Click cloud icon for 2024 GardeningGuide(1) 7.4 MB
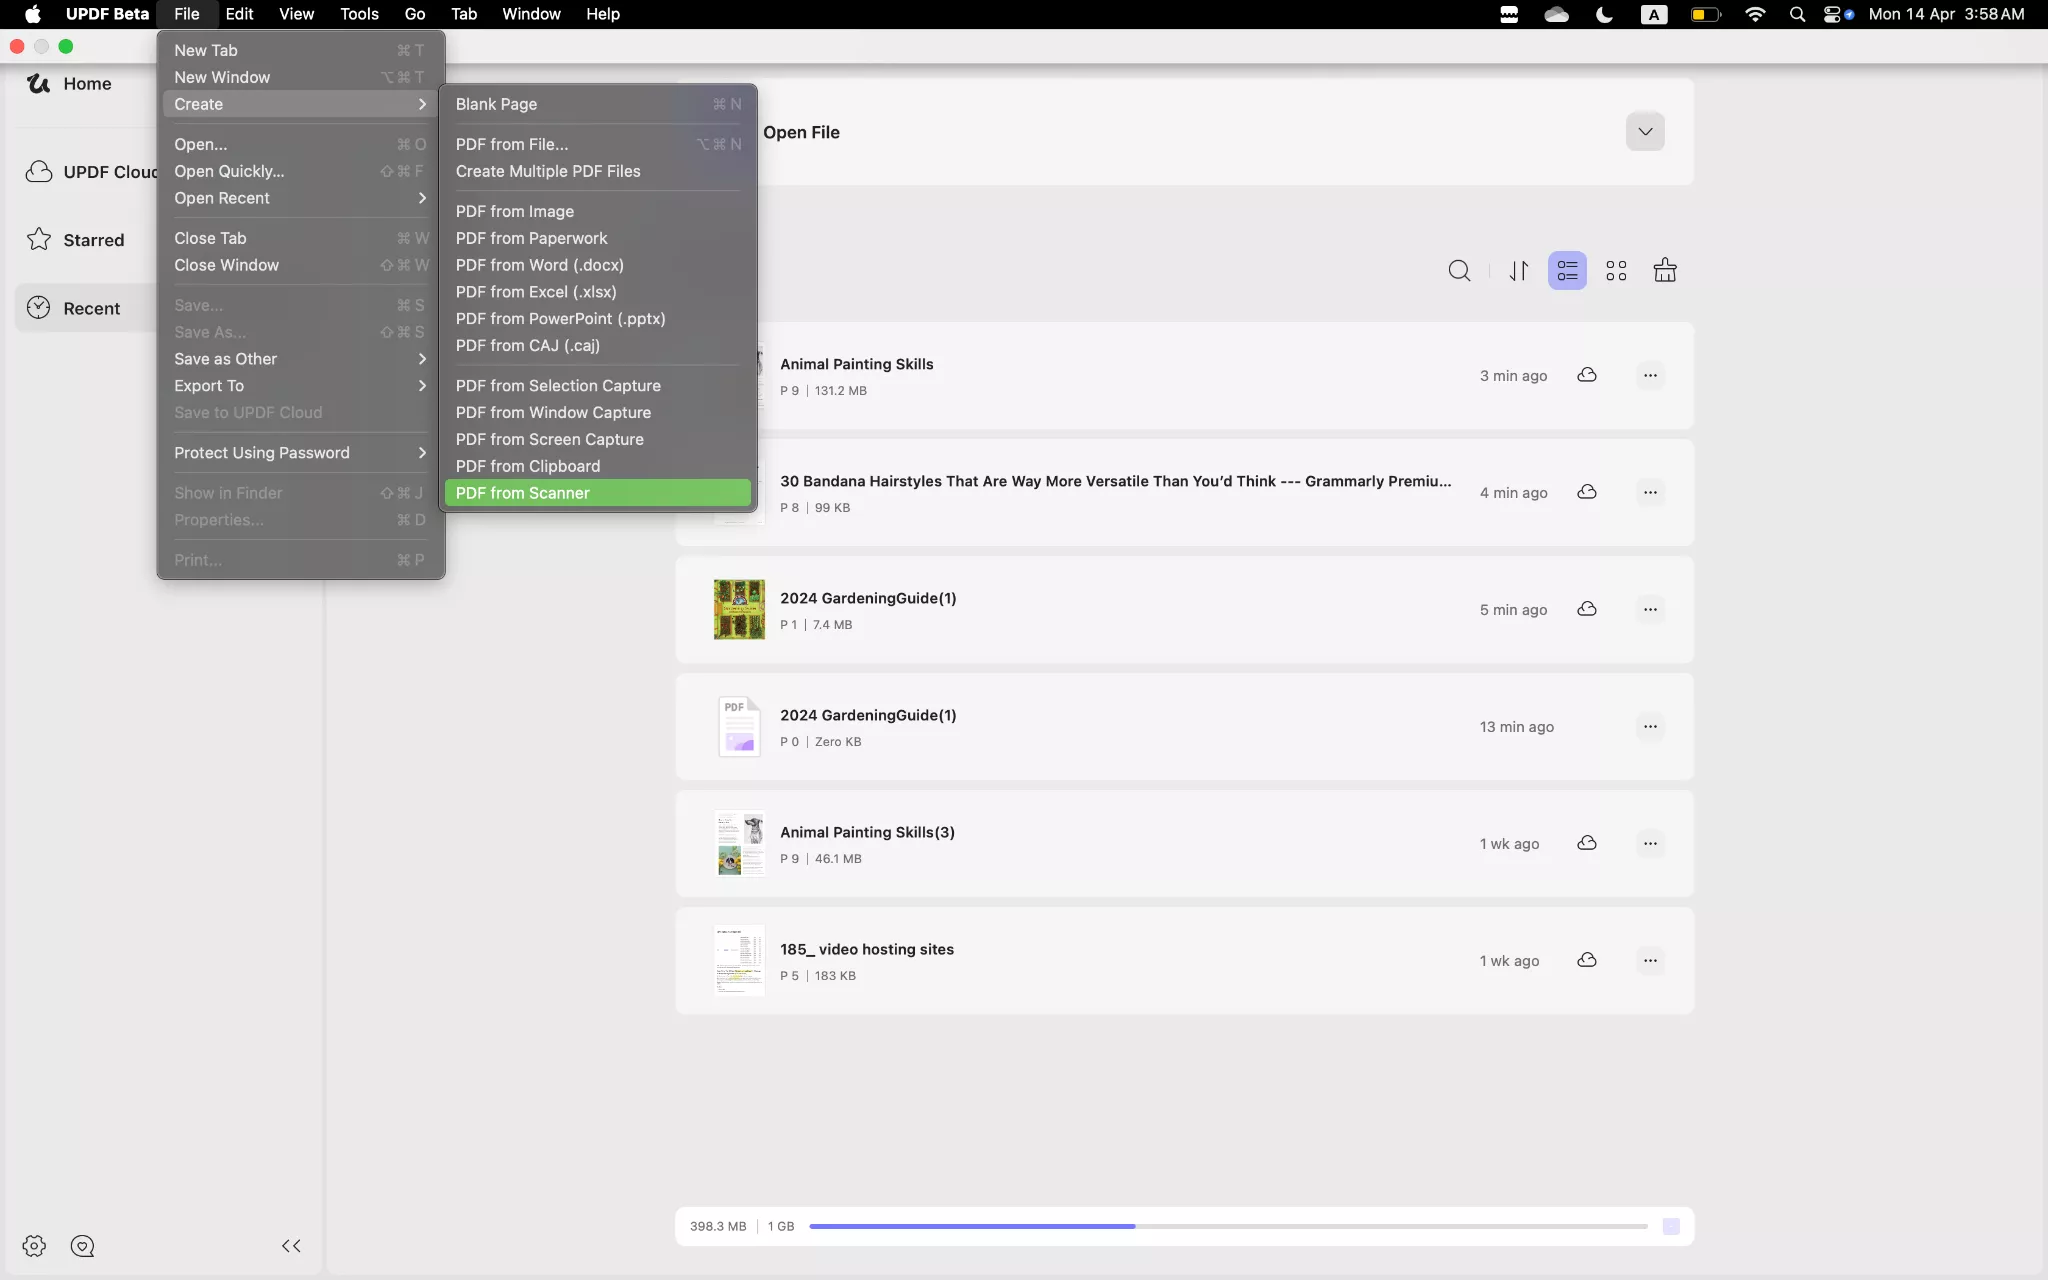The image size is (2048, 1280). click(1587, 609)
